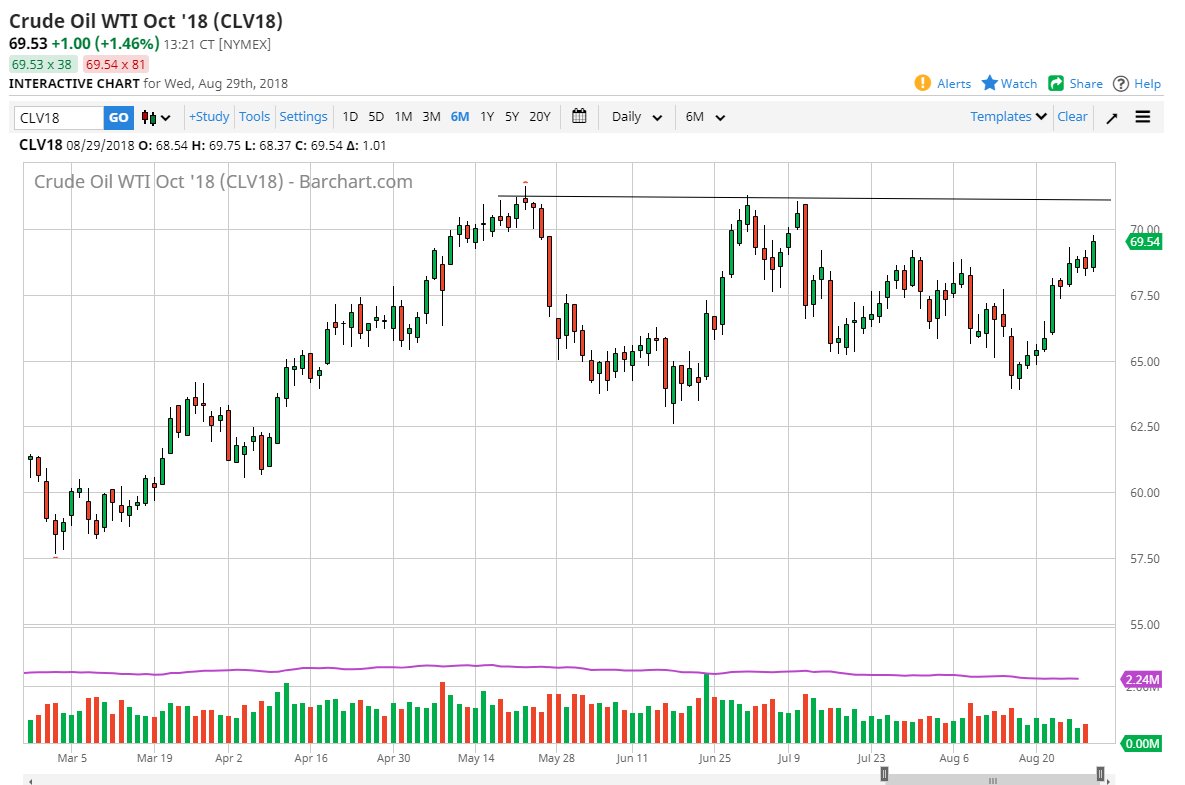Switch to the 5D time range

tap(376, 117)
